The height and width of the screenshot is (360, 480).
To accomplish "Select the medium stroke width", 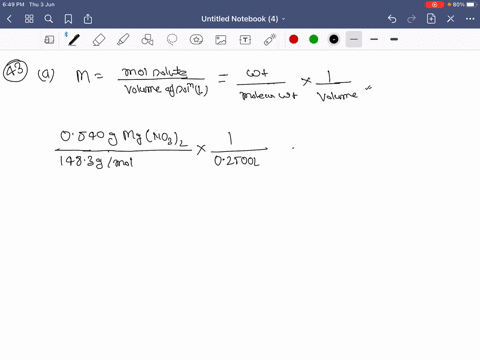I will [x=374, y=39].
